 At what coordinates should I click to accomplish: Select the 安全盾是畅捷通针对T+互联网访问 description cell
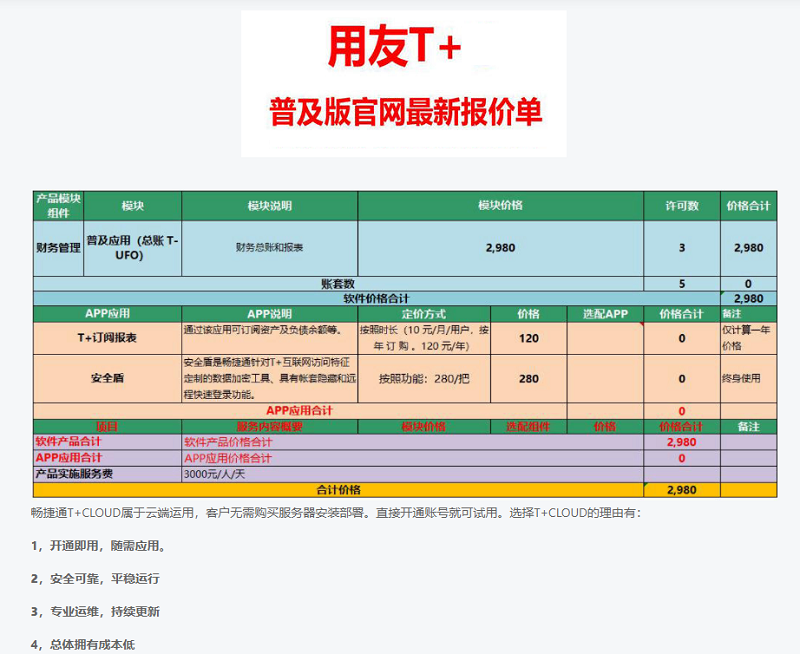pyautogui.click(x=269, y=379)
